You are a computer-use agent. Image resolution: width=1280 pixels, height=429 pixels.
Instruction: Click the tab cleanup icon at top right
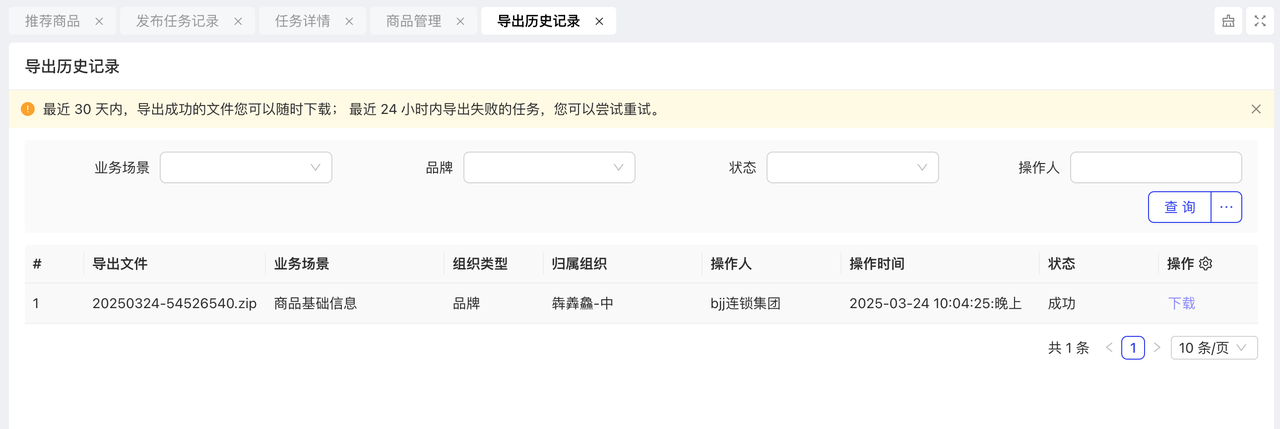tap(1227, 21)
